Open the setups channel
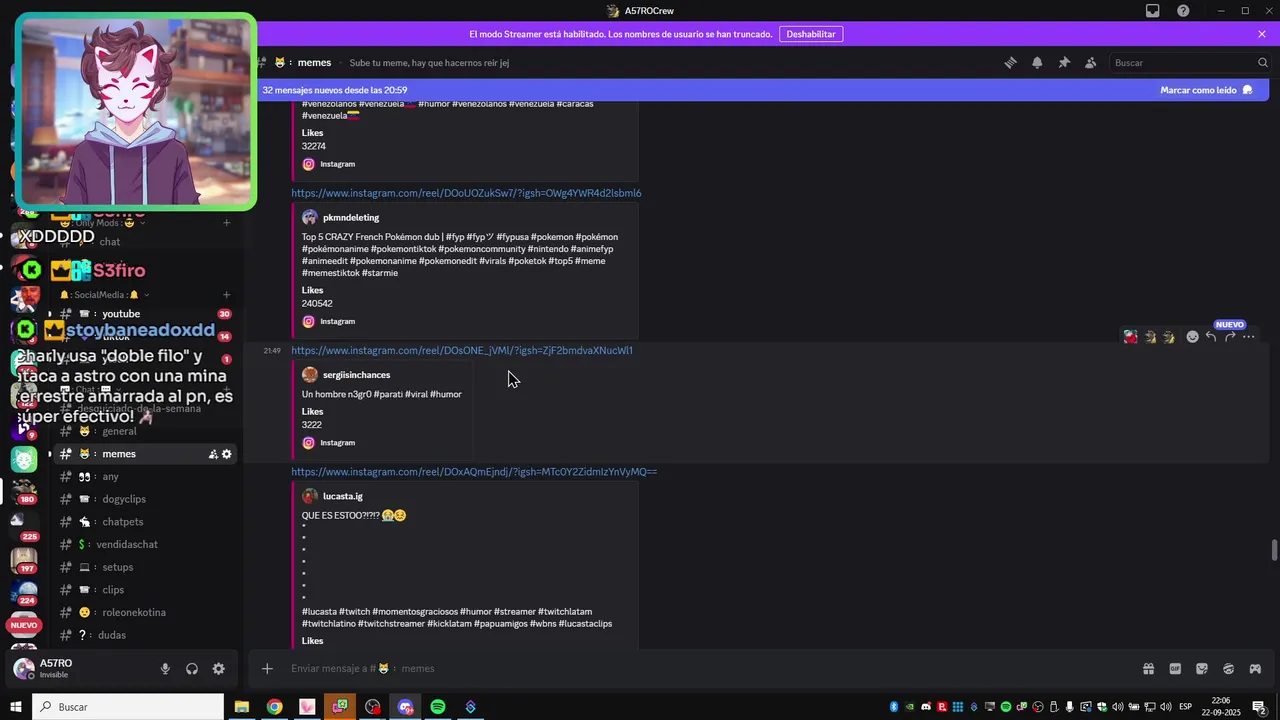This screenshot has width=1280, height=720. tap(145, 567)
